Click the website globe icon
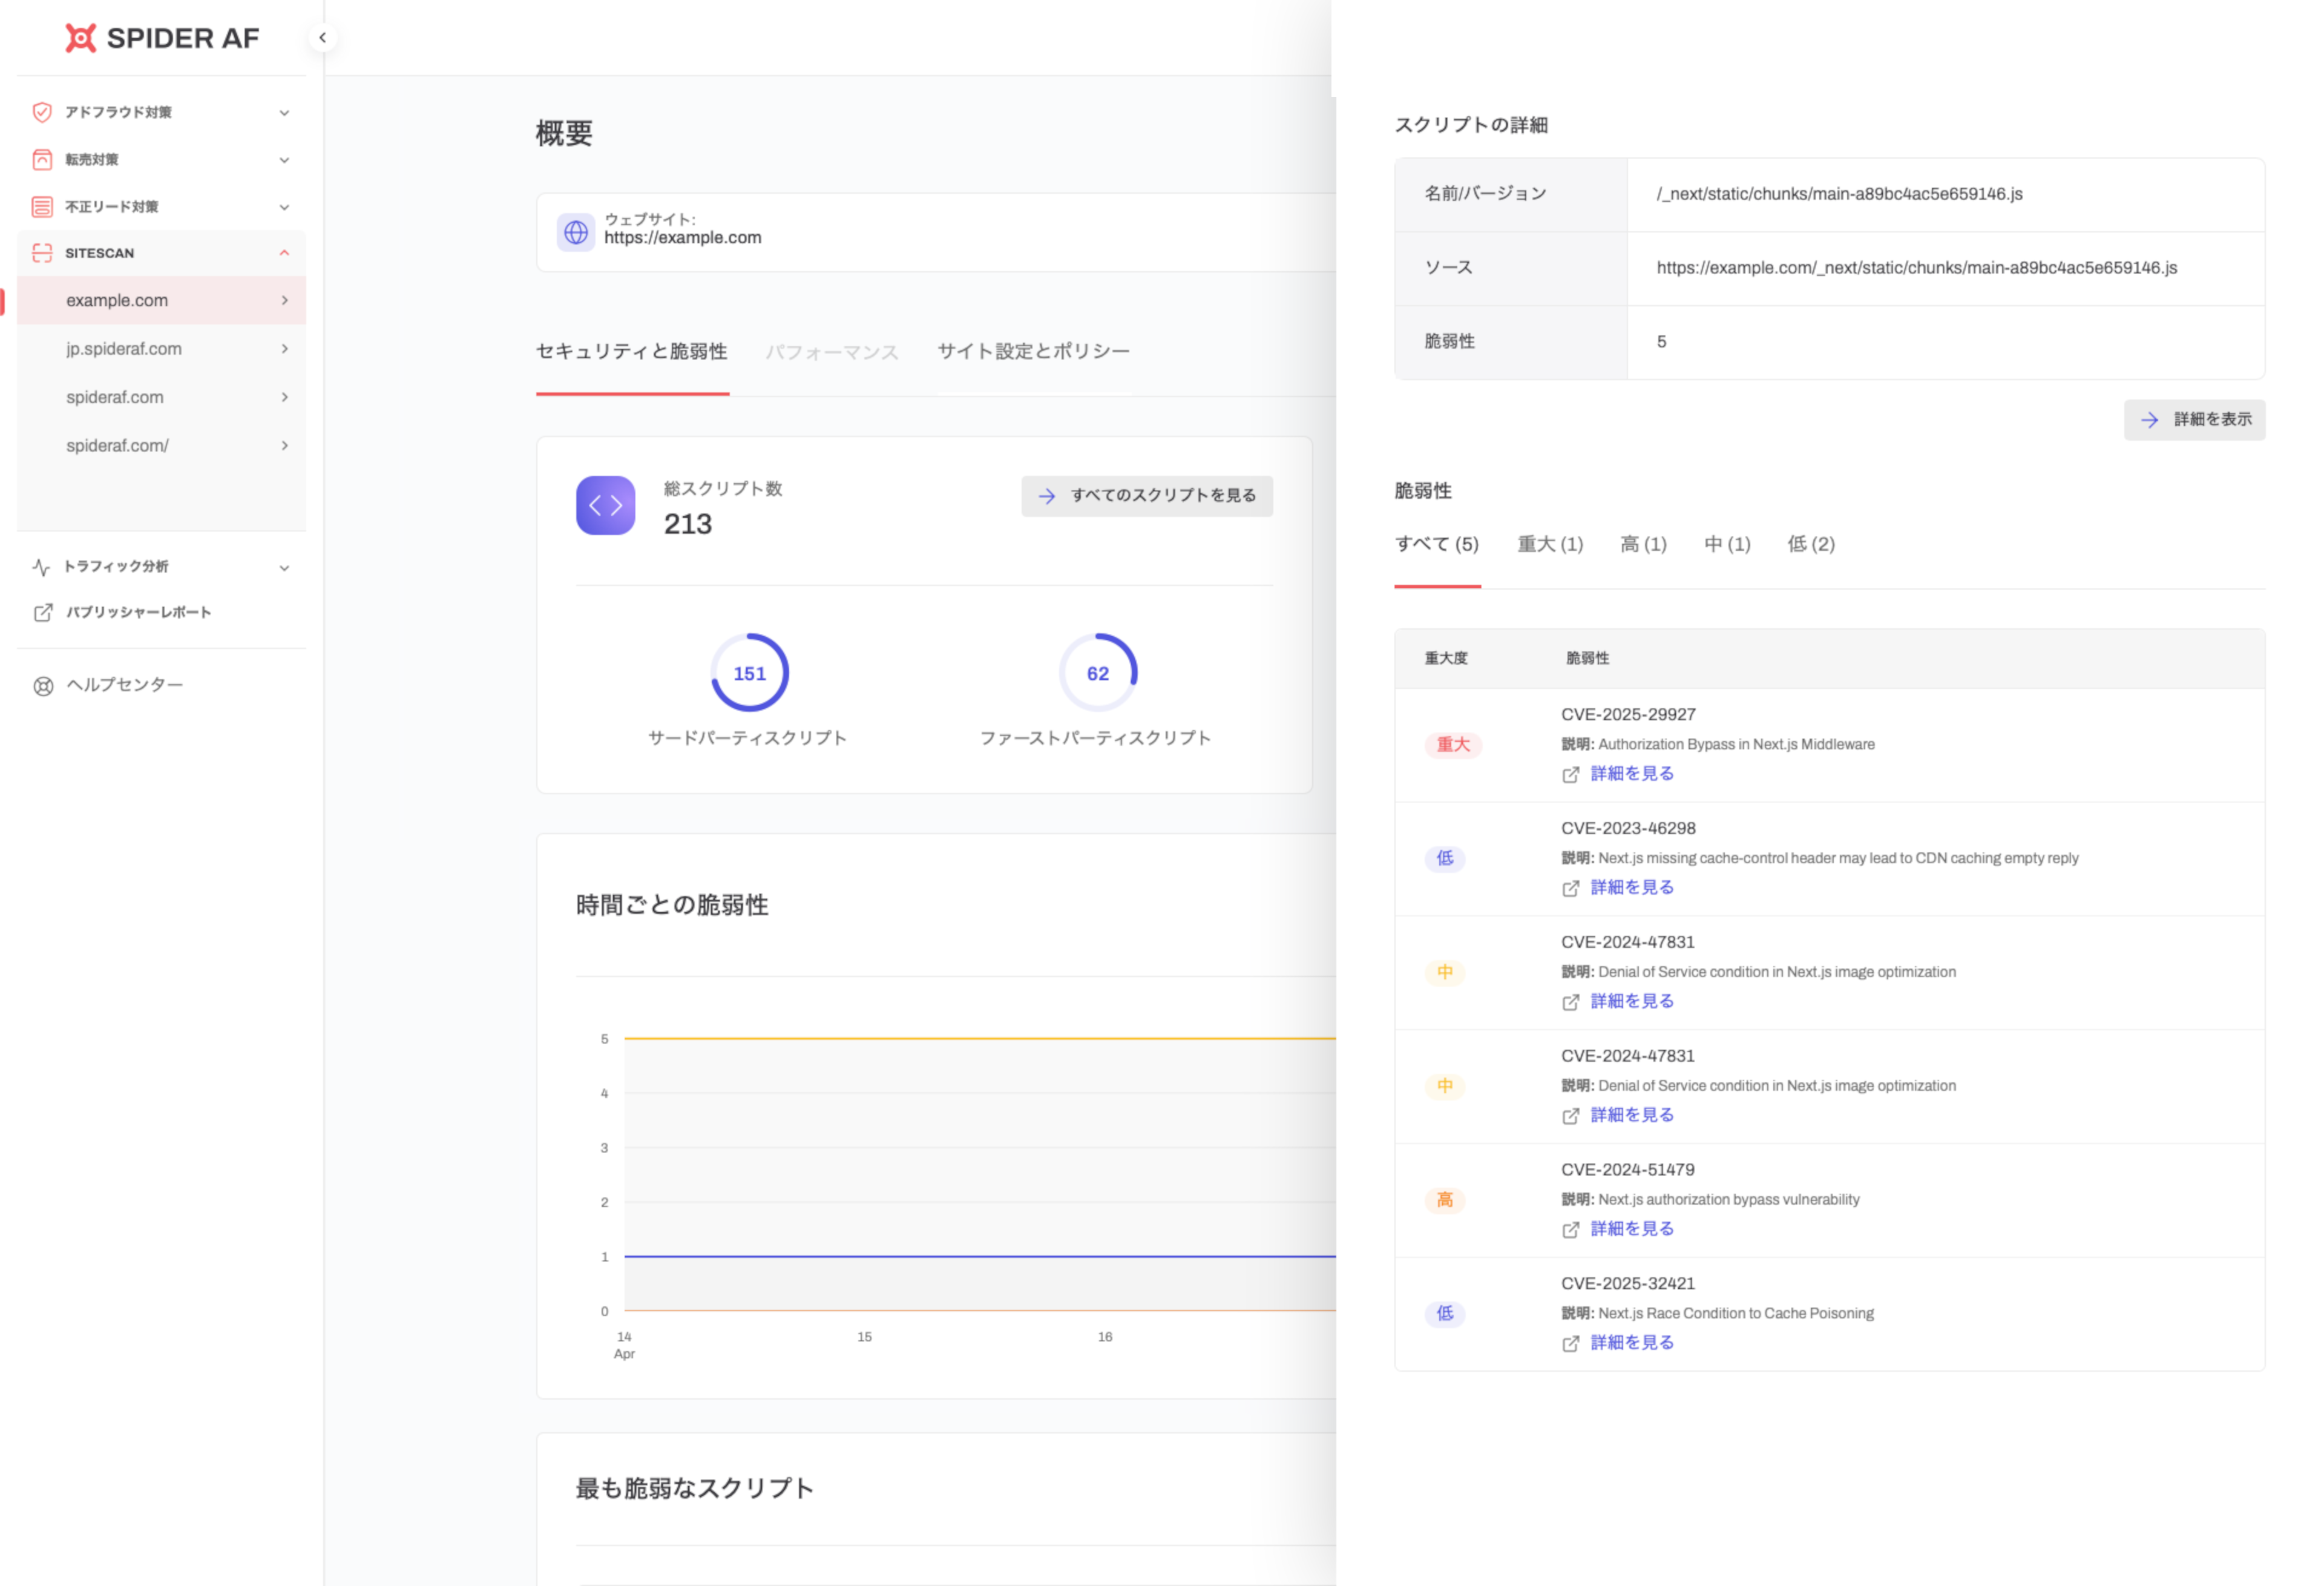 tap(576, 232)
